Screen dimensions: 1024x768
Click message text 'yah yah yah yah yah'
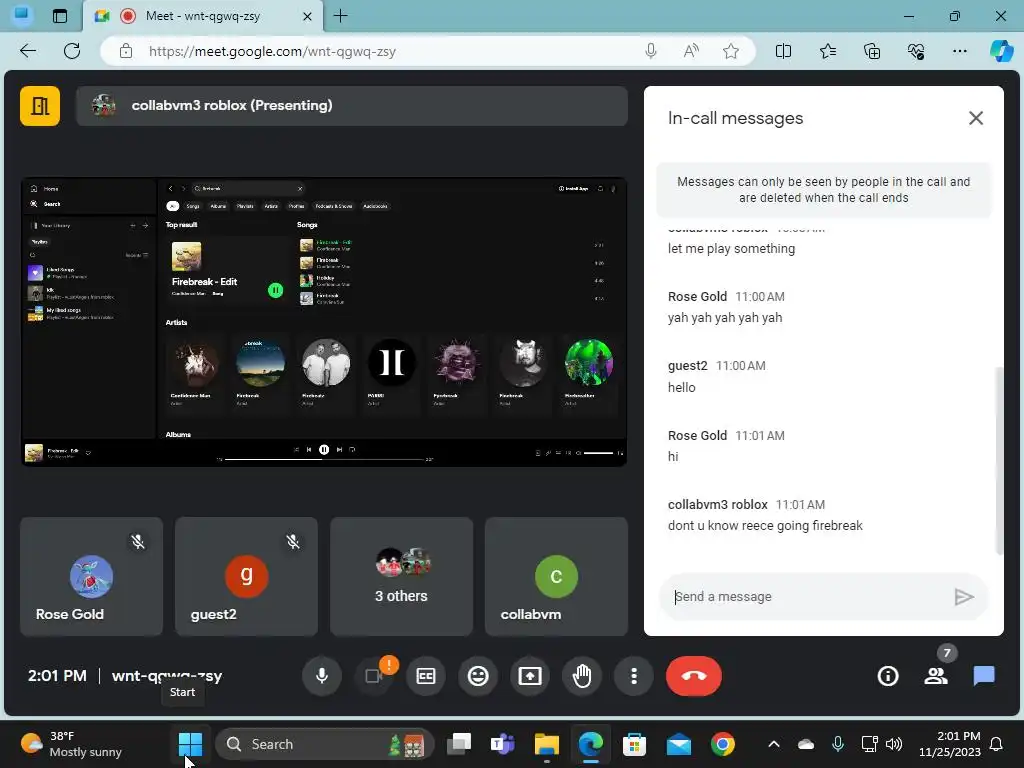[725, 318]
